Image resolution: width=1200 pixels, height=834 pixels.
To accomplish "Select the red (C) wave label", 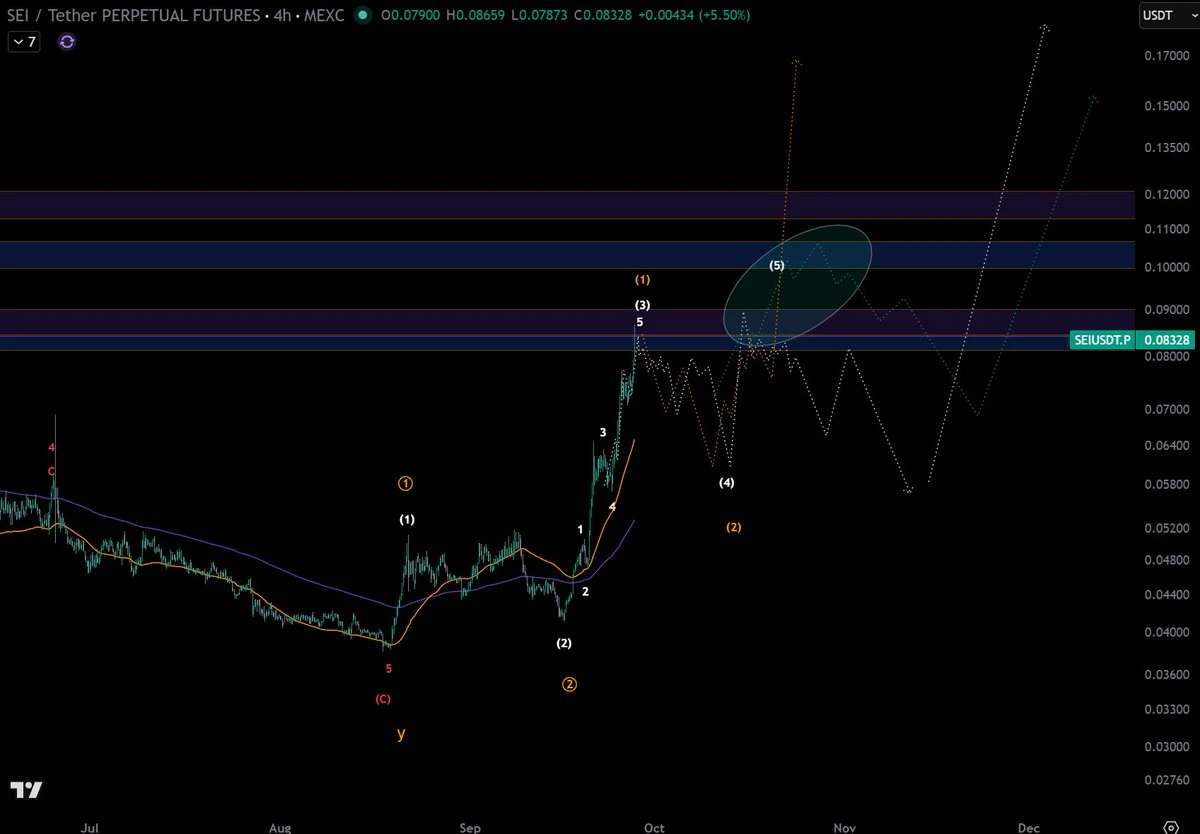I will tap(383, 699).
